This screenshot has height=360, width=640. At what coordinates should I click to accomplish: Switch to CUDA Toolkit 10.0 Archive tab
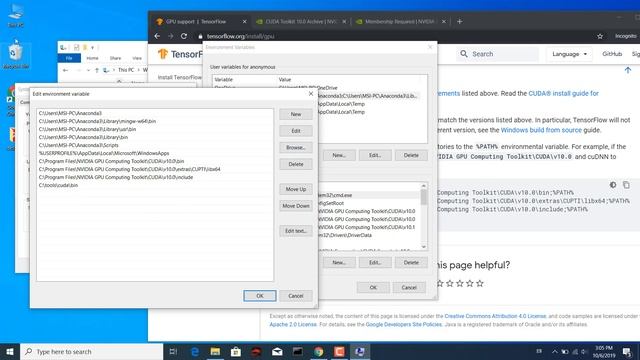point(300,22)
